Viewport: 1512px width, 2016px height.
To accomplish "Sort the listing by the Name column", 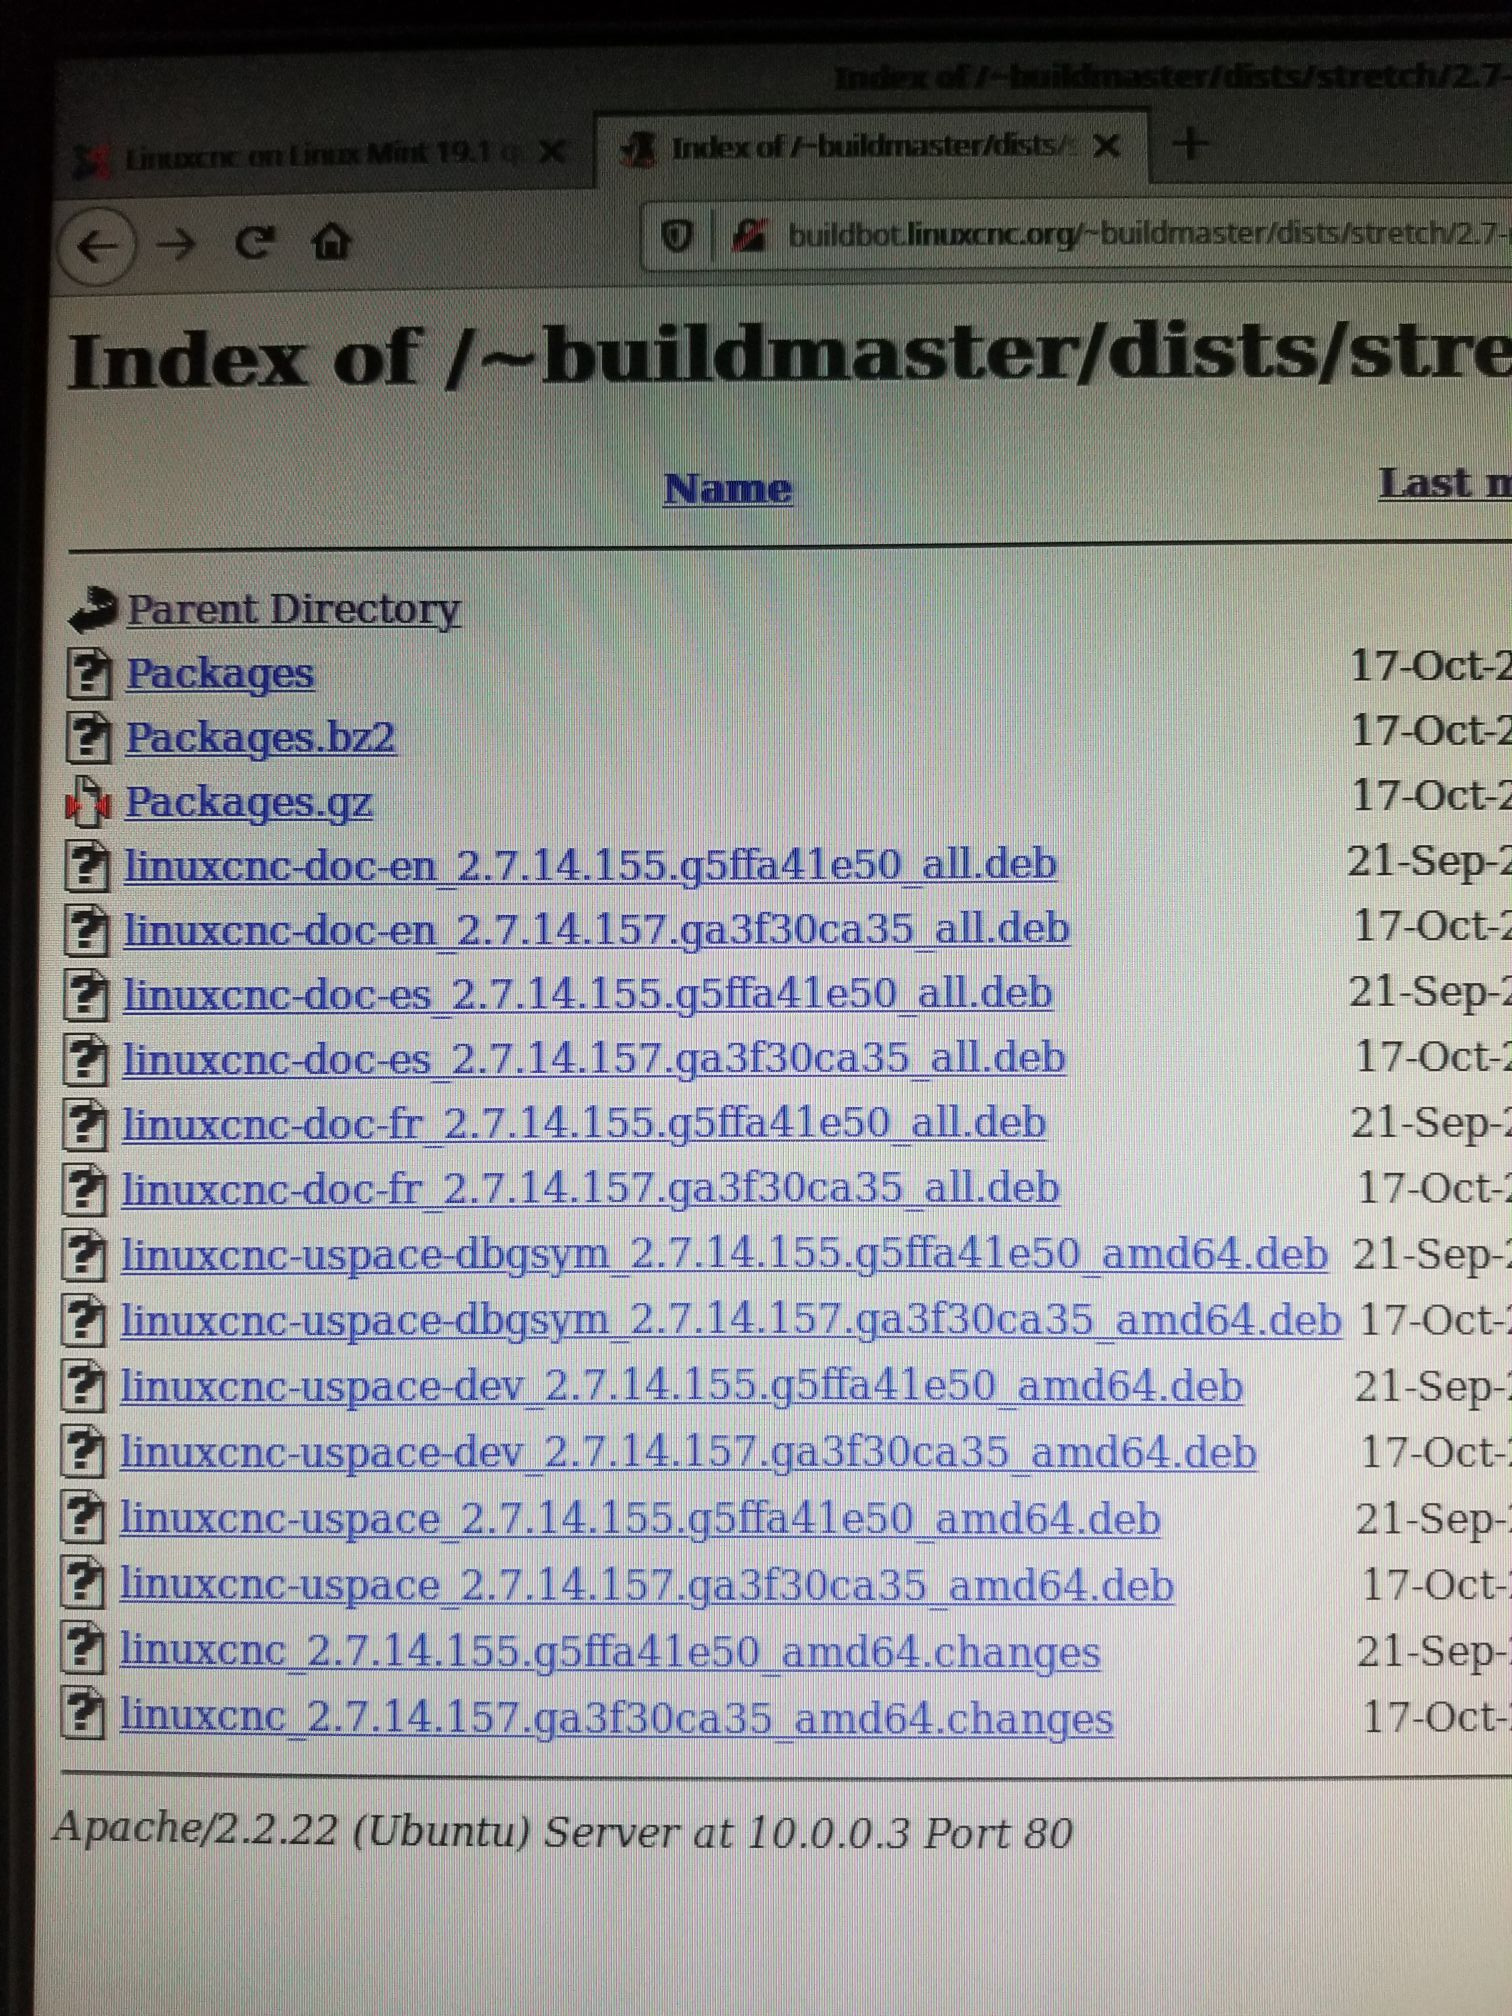I will coord(727,488).
